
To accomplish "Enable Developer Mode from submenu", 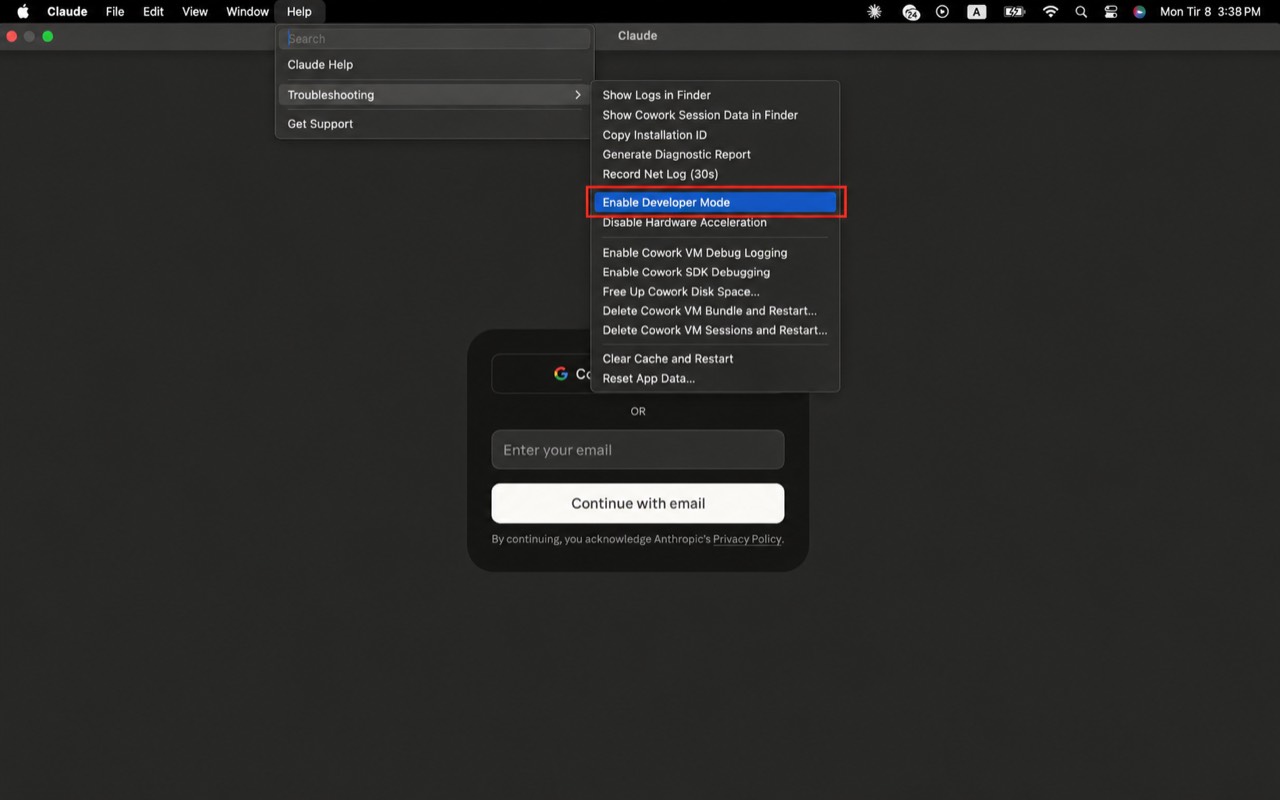I will click(x=715, y=202).
